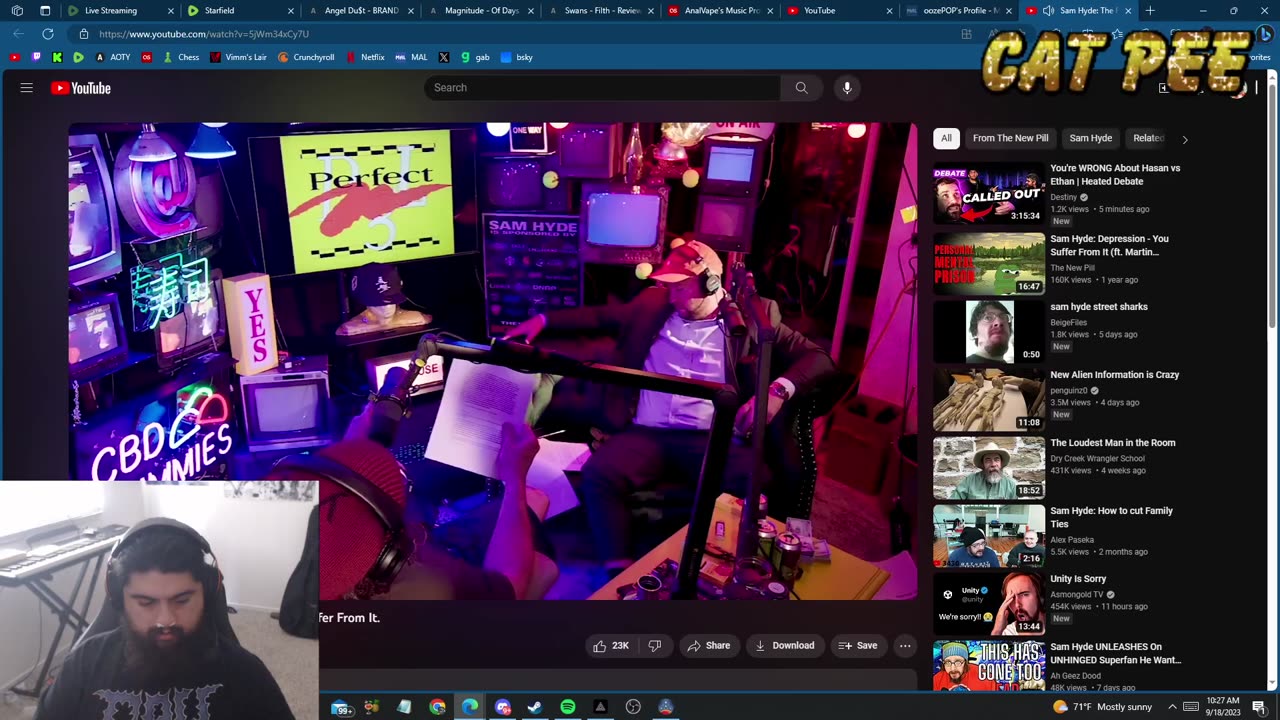
Task: Open the Twitch bookmark icon
Action: (37, 57)
